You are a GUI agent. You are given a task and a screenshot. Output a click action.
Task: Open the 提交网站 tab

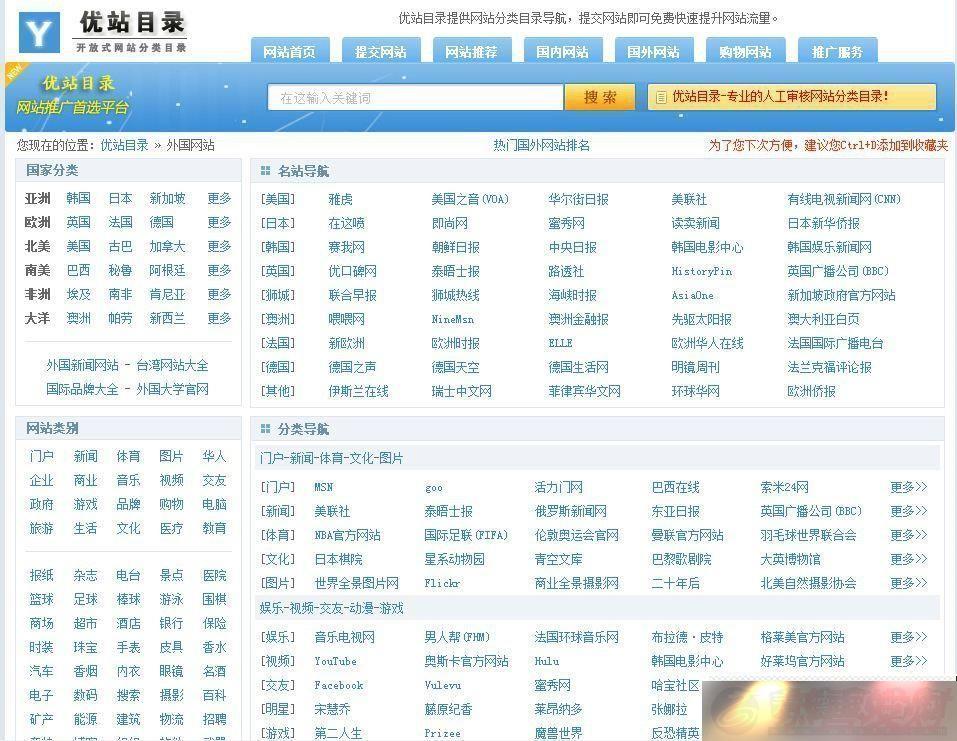381,51
